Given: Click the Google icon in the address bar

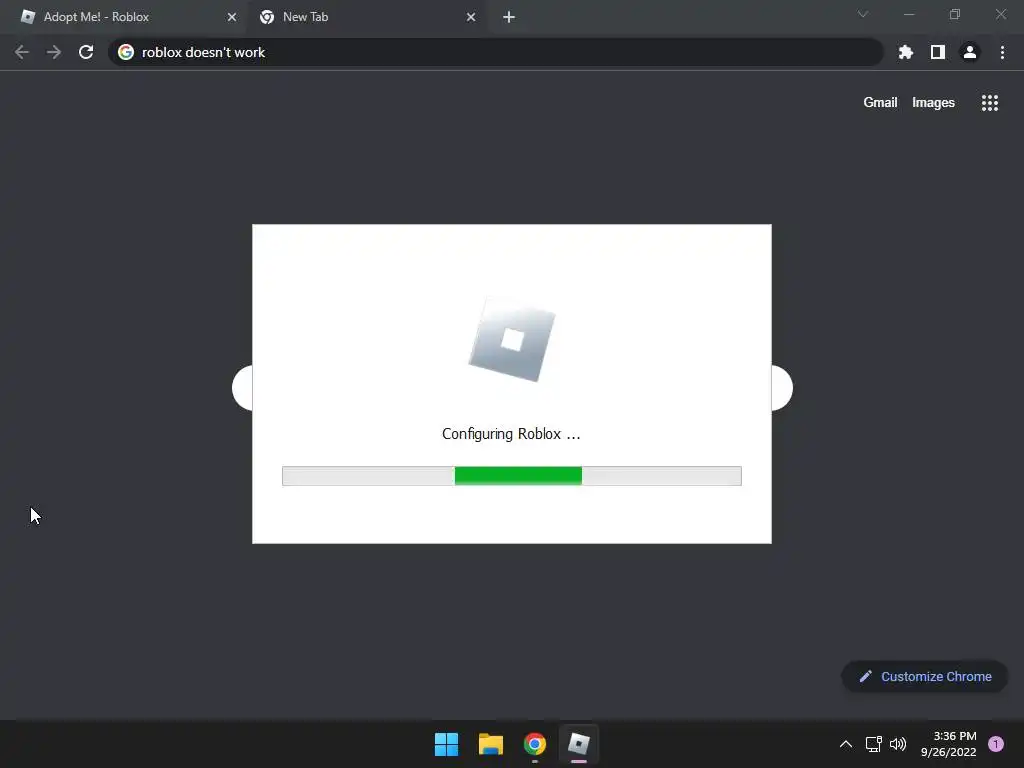Looking at the screenshot, I should pyautogui.click(x=126, y=52).
